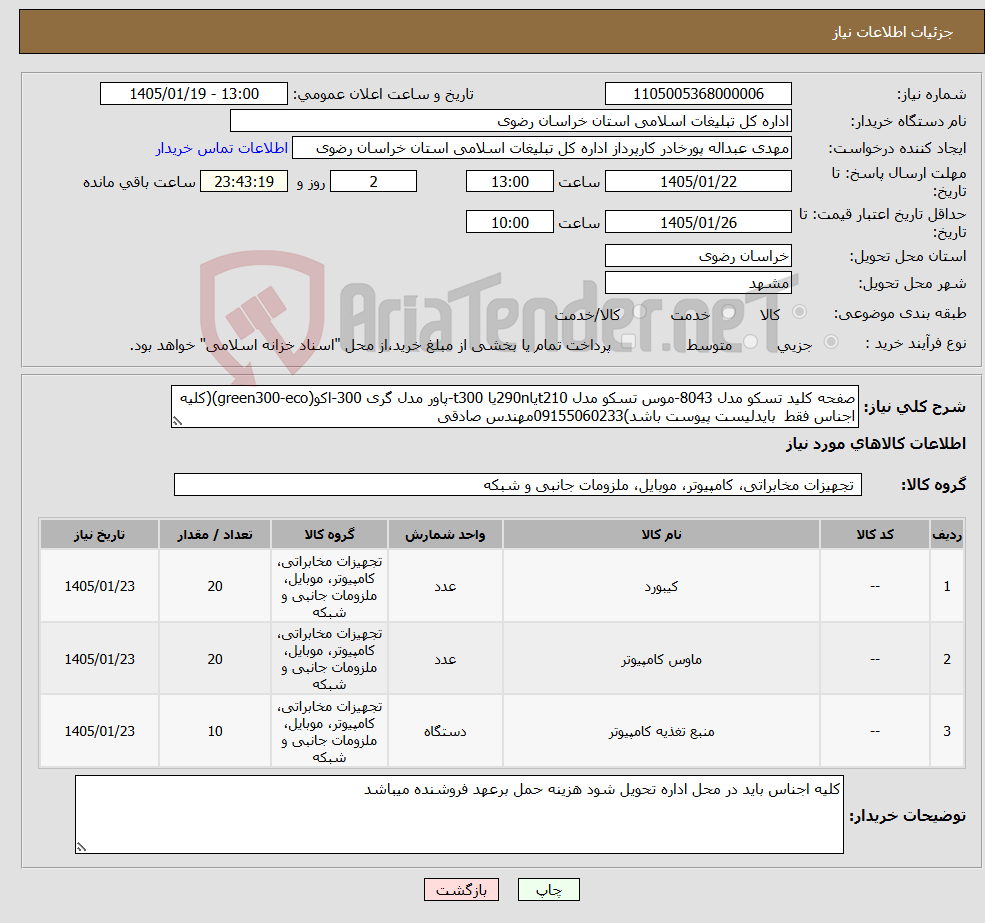The height and width of the screenshot is (923, 985).
Task: Click the remaining days field showing 2
Action: pyautogui.click(x=373, y=182)
